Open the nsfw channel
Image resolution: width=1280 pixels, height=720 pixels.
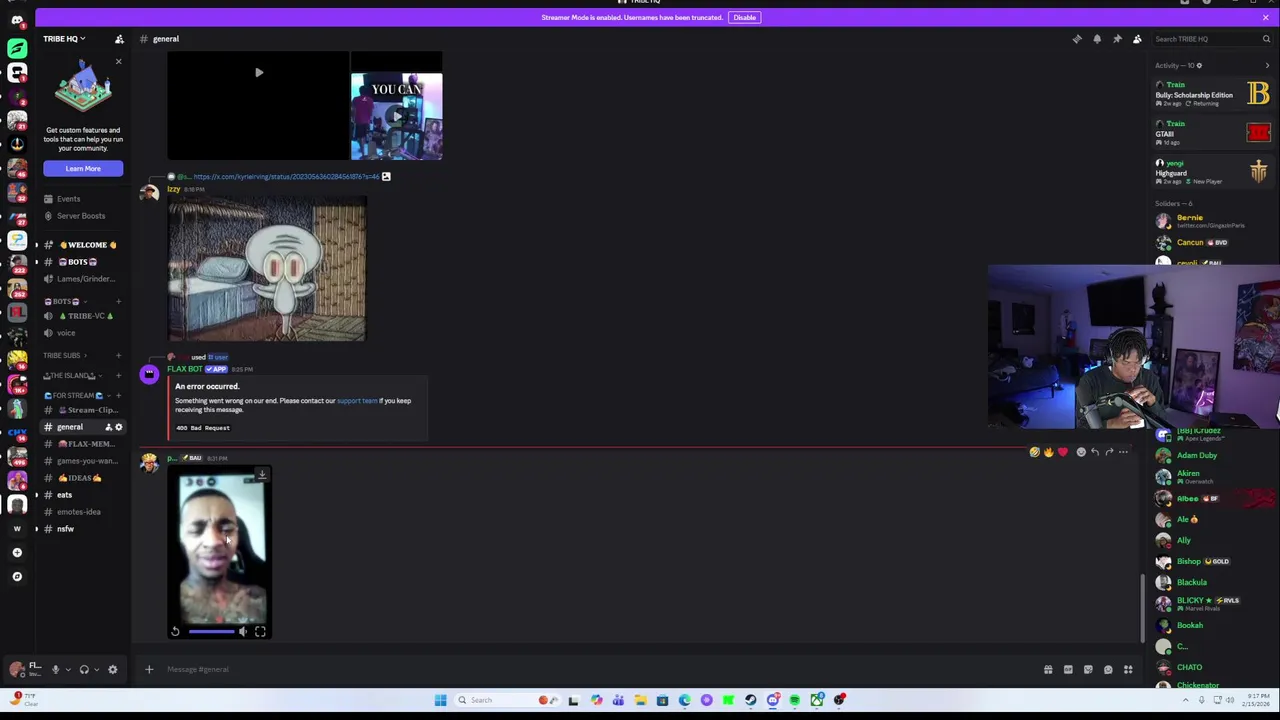(82, 529)
